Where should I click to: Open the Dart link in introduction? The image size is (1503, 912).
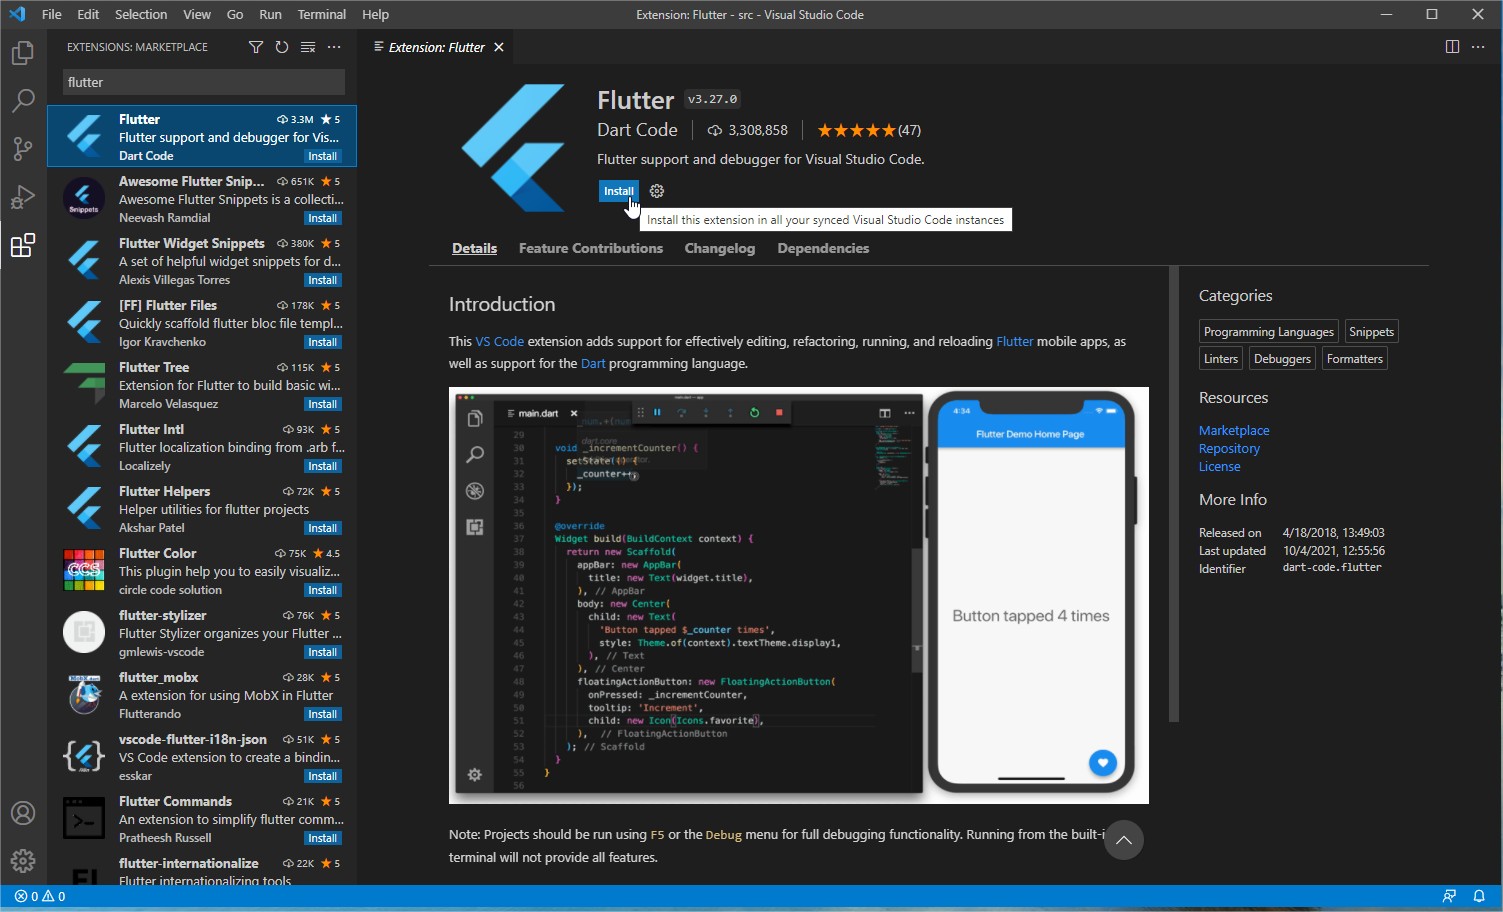coord(593,363)
